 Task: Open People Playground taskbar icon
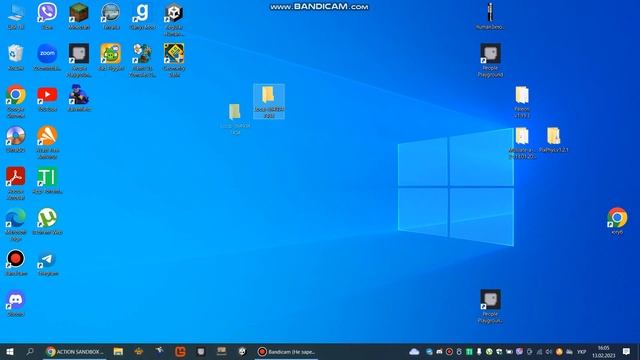[x=201, y=351]
